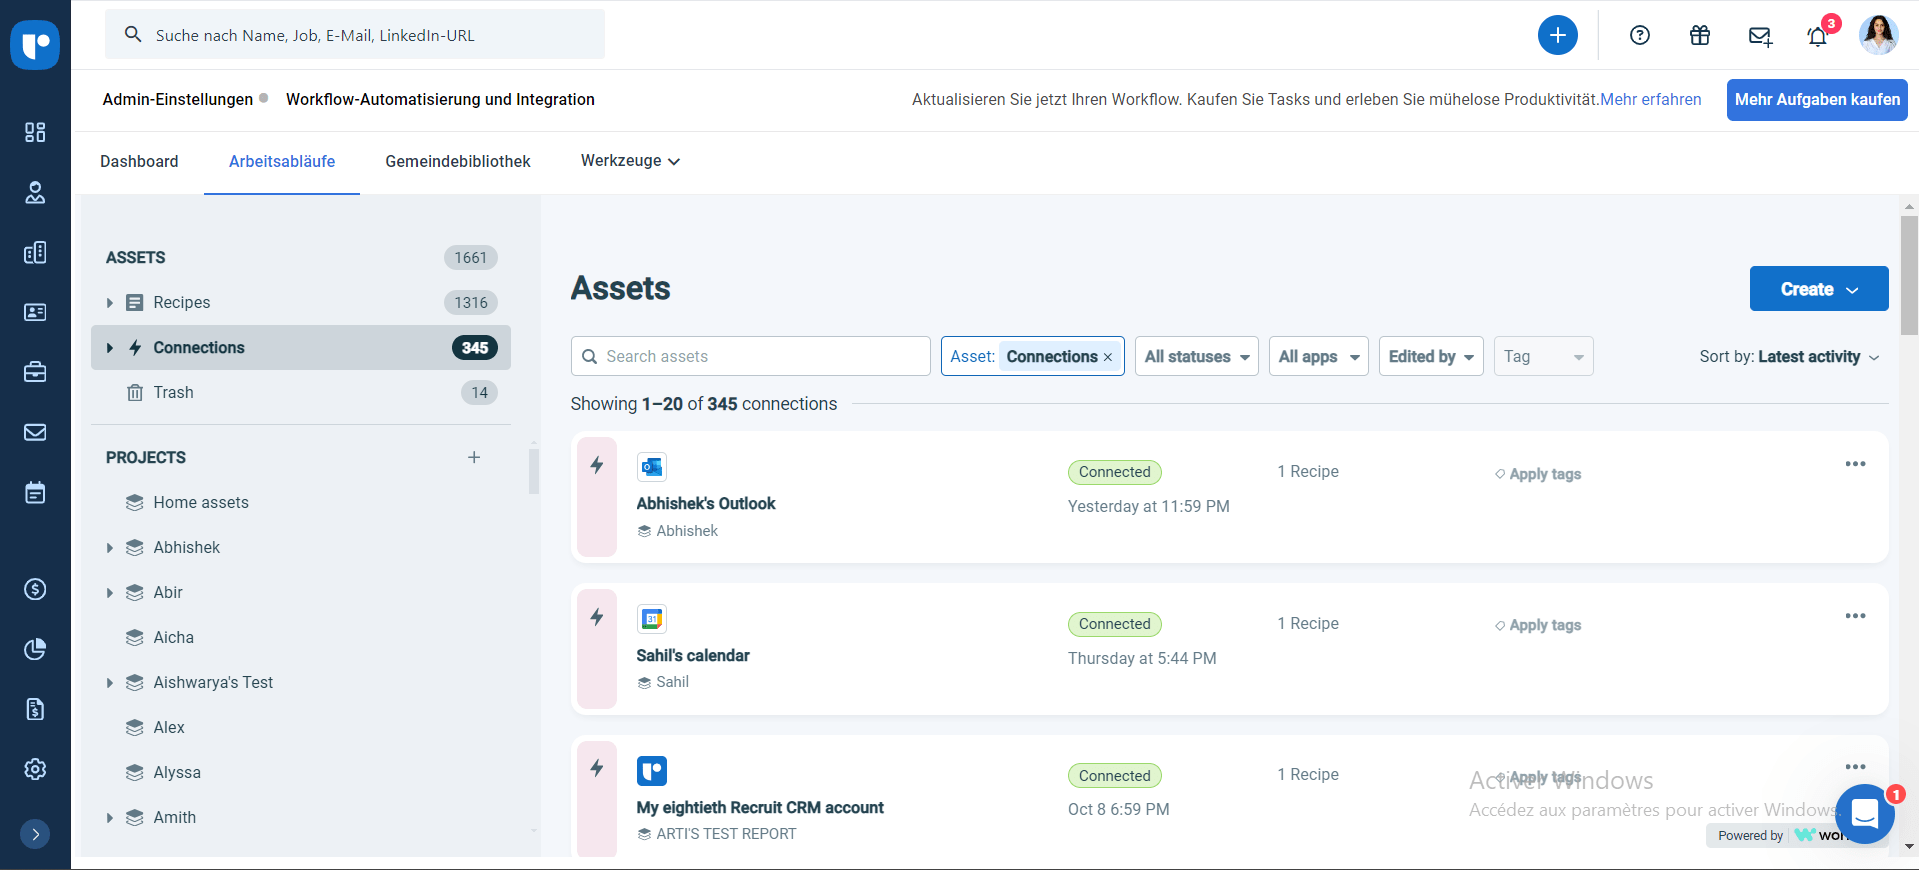Open the Edited by filter dropdown
The width and height of the screenshot is (1919, 870).
coord(1431,356)
